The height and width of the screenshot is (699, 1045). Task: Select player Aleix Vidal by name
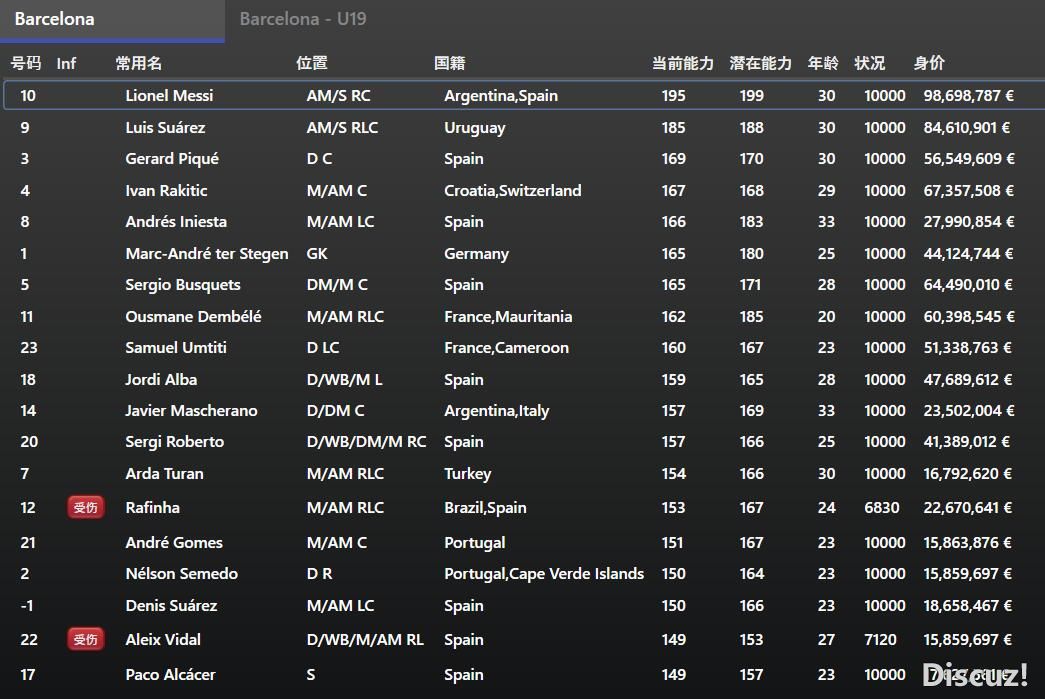tap(163, 640)
